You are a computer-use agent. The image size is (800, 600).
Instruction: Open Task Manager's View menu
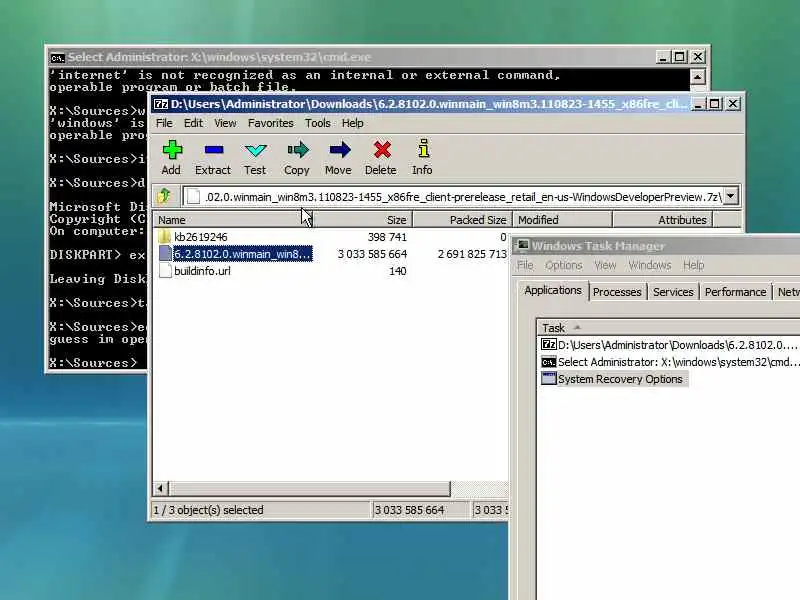pyautogui.click(x=605, y=265)
